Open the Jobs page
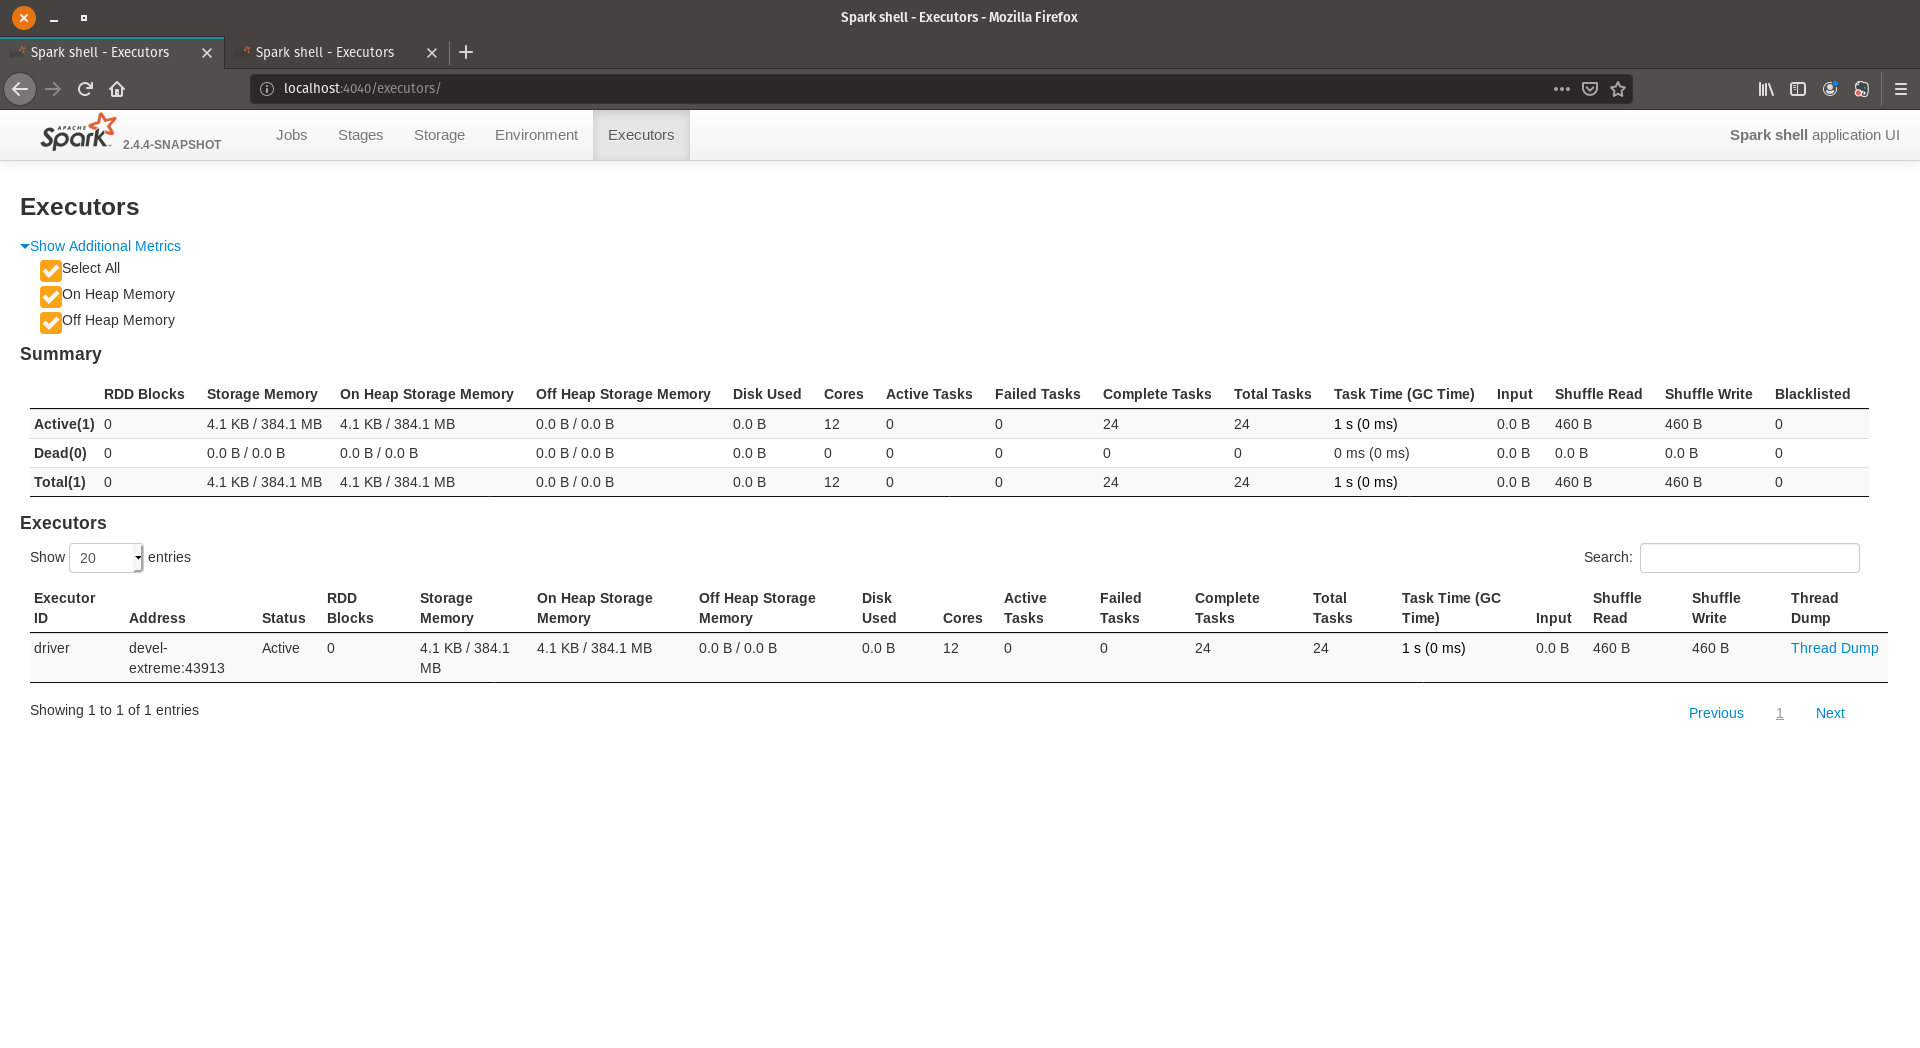This screenshot has width=1920, height=1048. point(292,135)
